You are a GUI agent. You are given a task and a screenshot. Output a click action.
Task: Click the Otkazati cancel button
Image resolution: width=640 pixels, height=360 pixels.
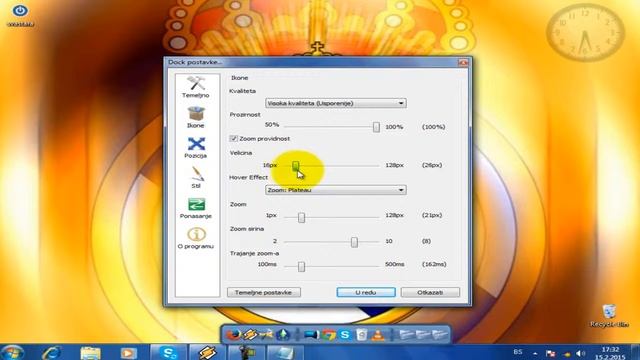click(430, 292)
